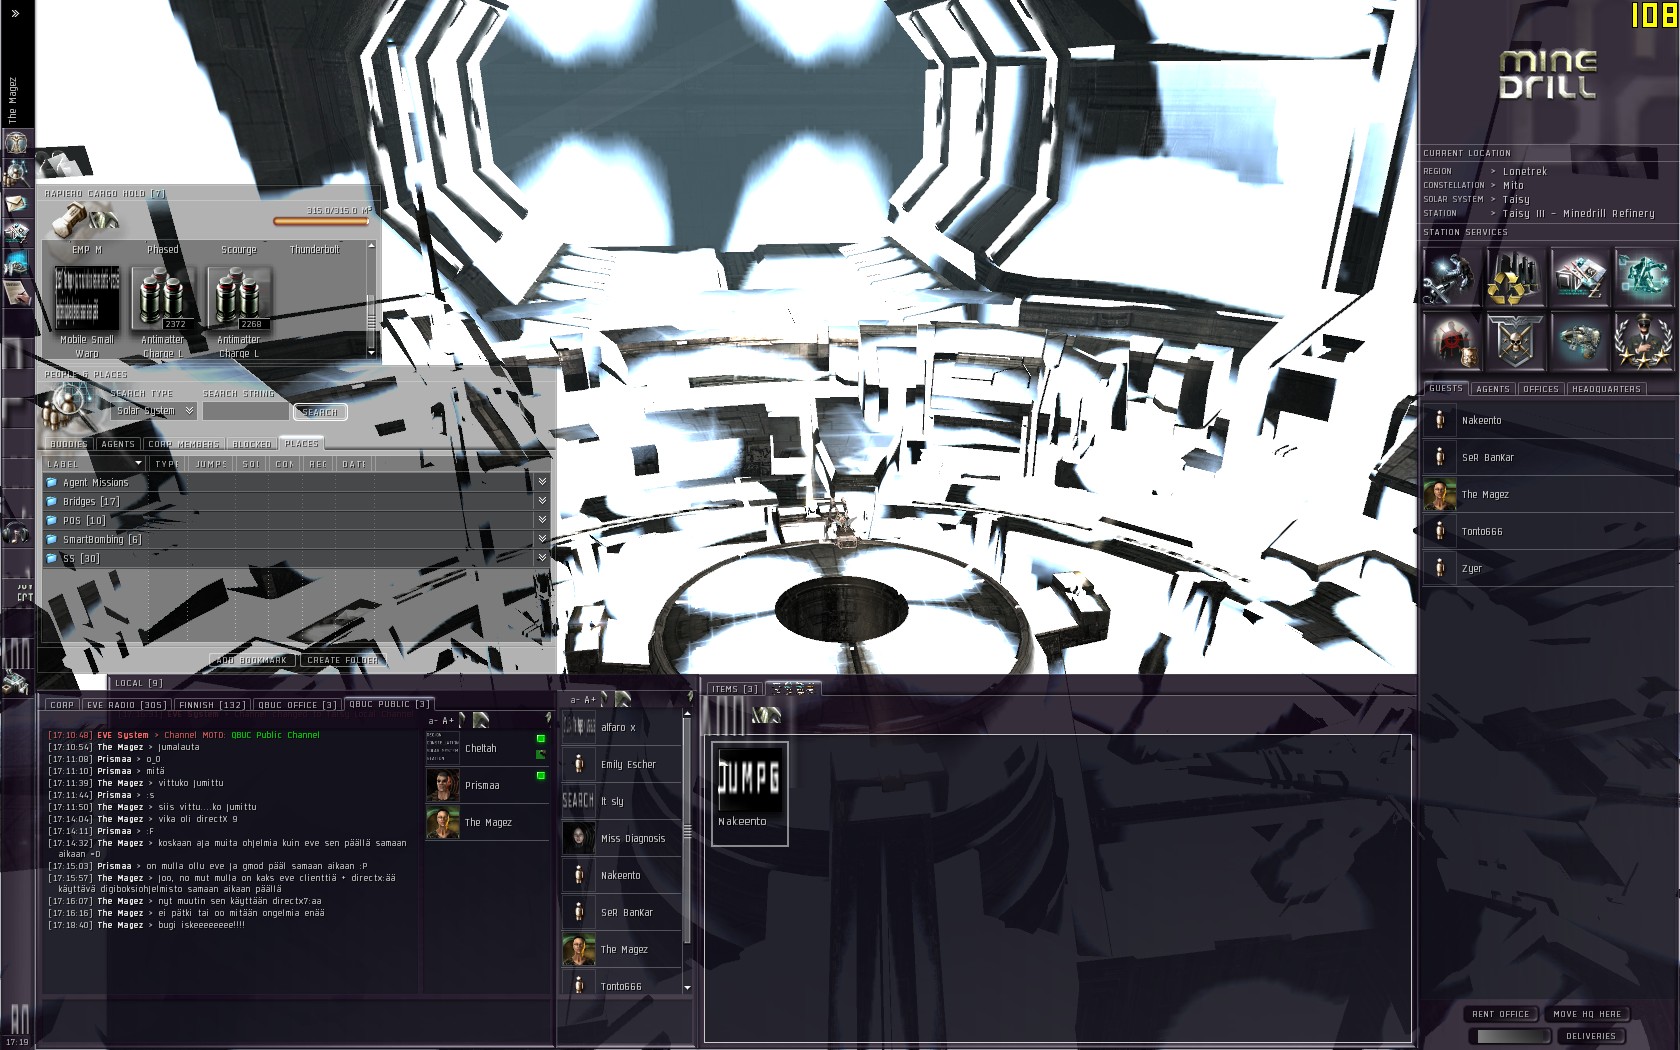This screenshot has width=1680, height=1050.
Task: Click the scroll-up arrow in the cargo hold
Action: (371, 245)
